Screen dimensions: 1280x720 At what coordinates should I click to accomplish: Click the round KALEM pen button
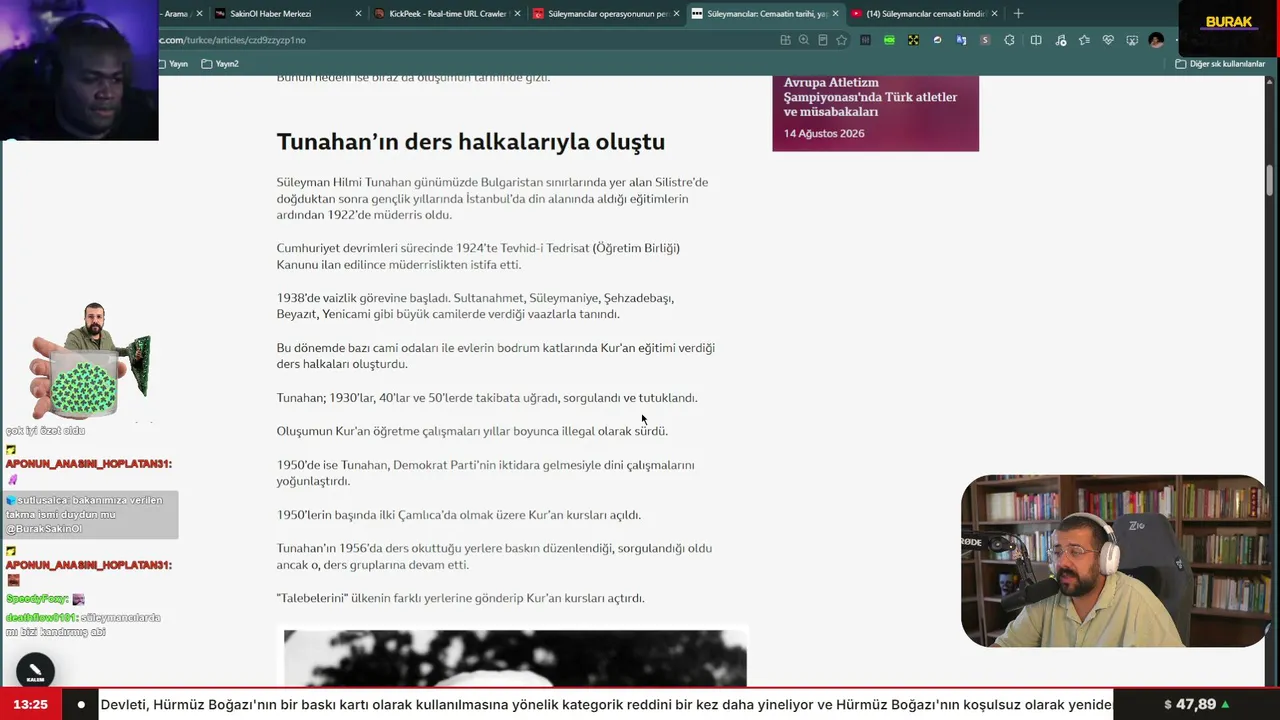pyautogui.click(x=35, y=671)
